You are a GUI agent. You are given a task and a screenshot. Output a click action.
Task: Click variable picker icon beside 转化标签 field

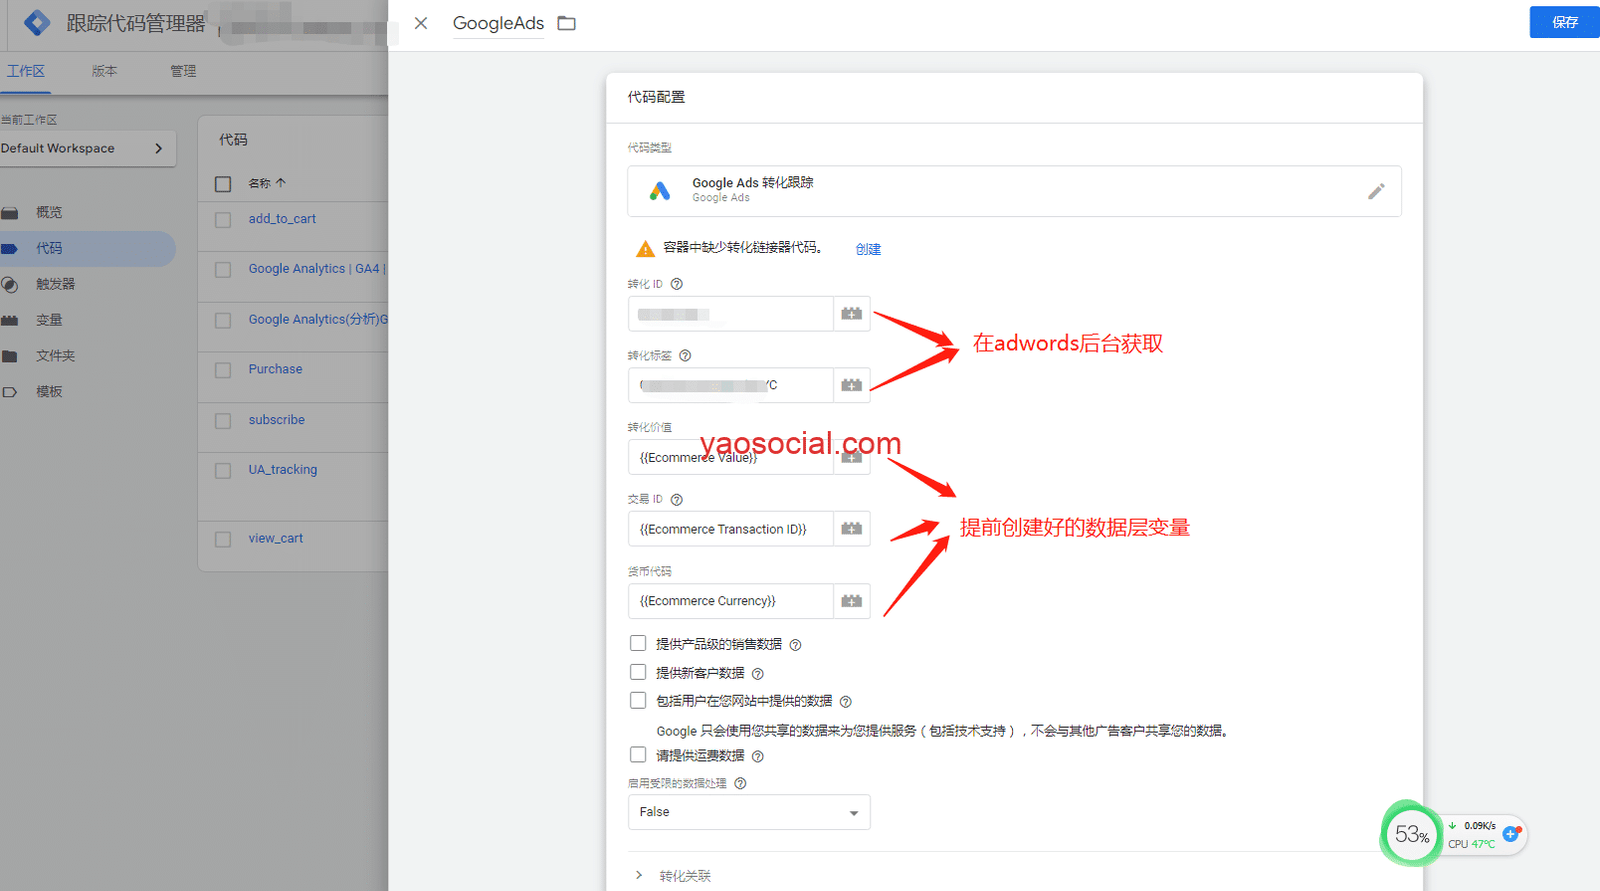click(x=851, y=385)
